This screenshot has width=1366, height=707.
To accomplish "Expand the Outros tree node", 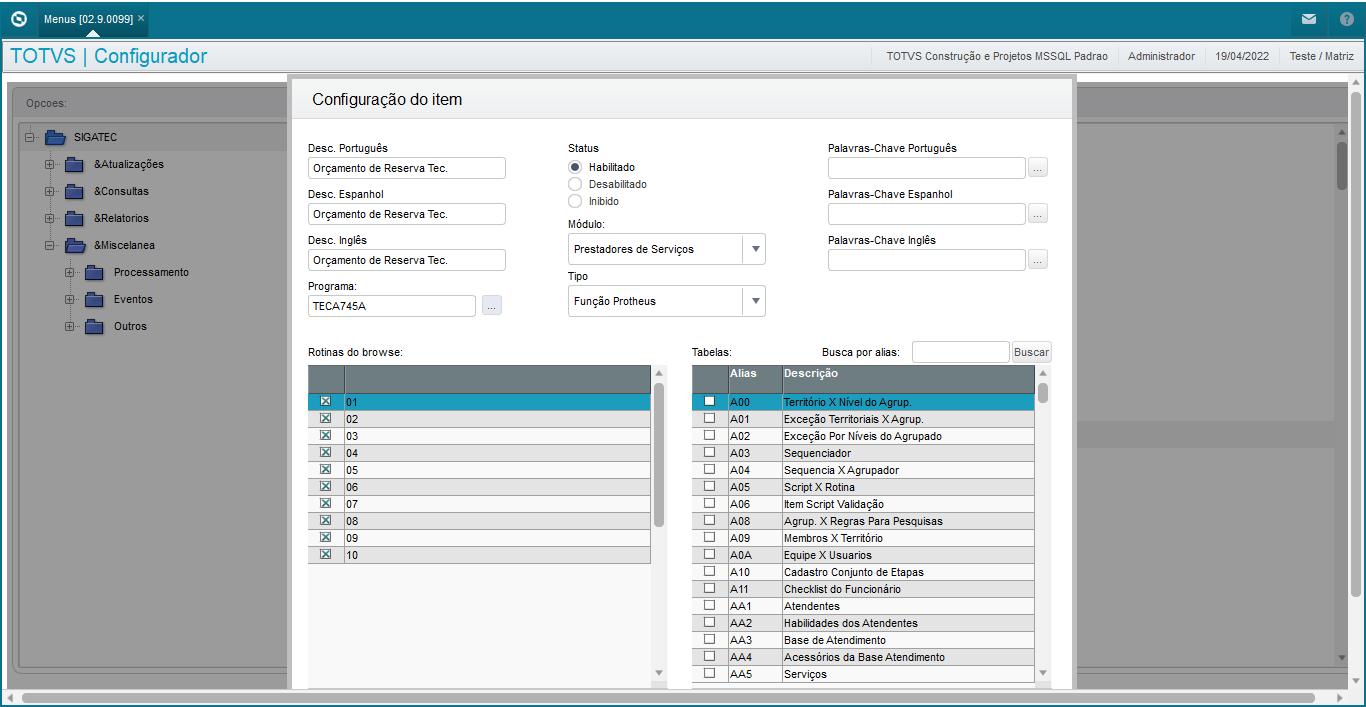I will point(69,326).
